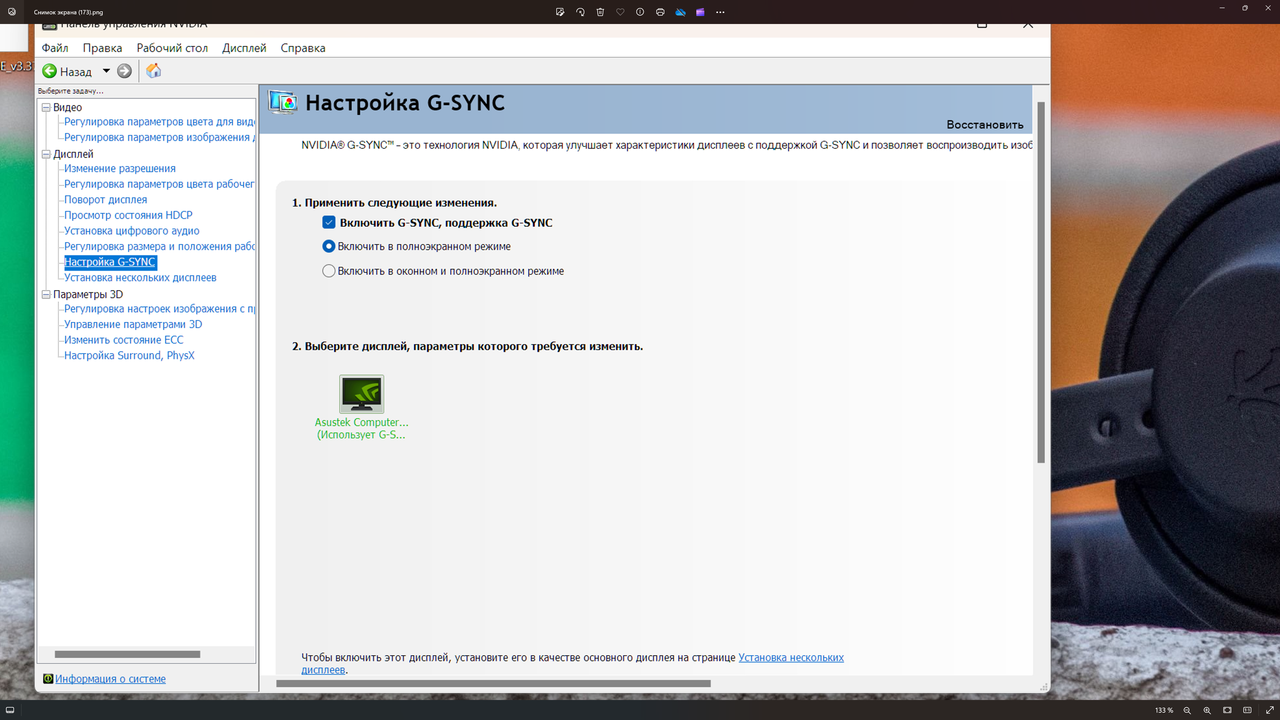Click the 133 % zoom level value
The image size is (1280, 720).
coord(1164,710)
